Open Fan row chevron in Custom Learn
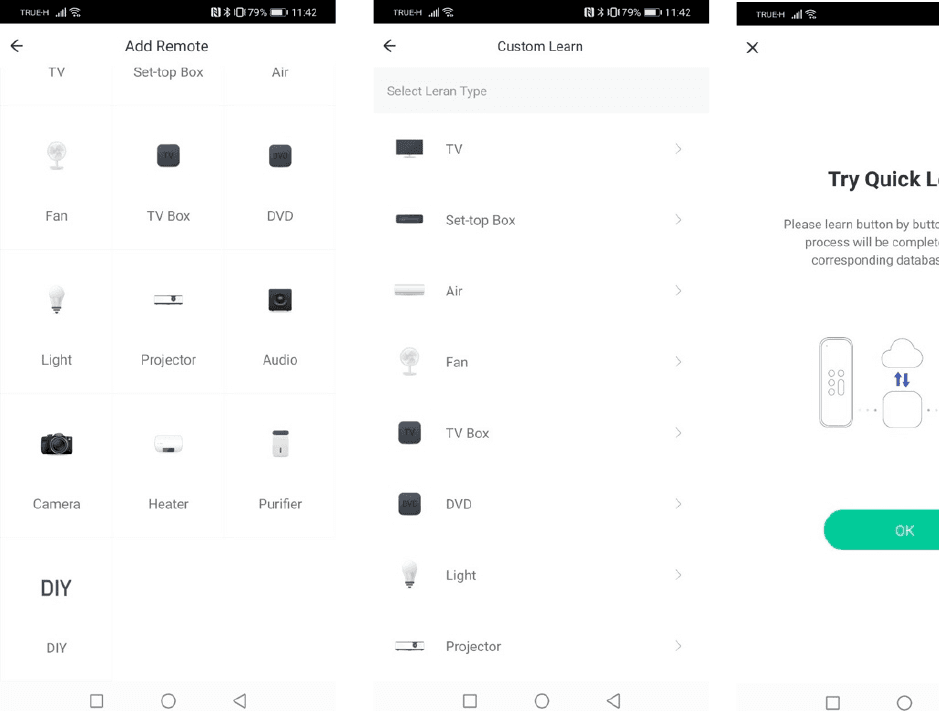Viewport: 939px width, 711px height. pos(678,361)
